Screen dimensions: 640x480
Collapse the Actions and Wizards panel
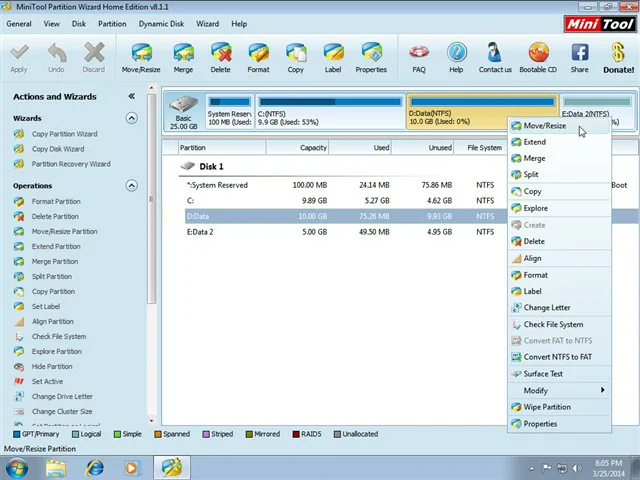[x=131, y=97]
